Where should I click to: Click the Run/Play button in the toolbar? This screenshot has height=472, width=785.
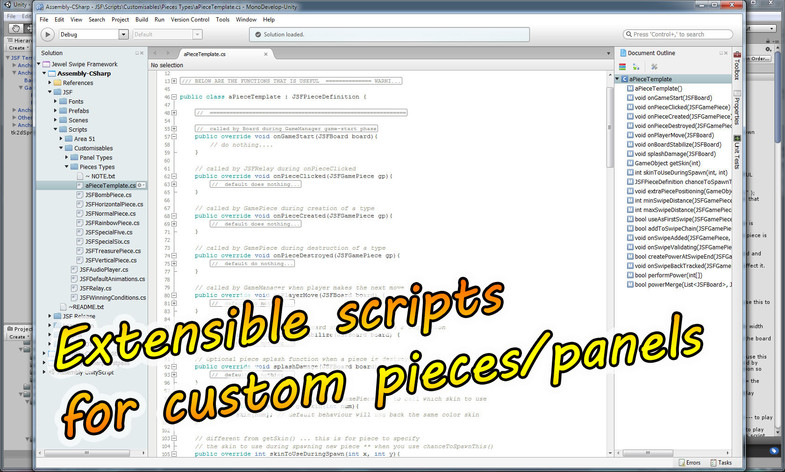point(47,35)
